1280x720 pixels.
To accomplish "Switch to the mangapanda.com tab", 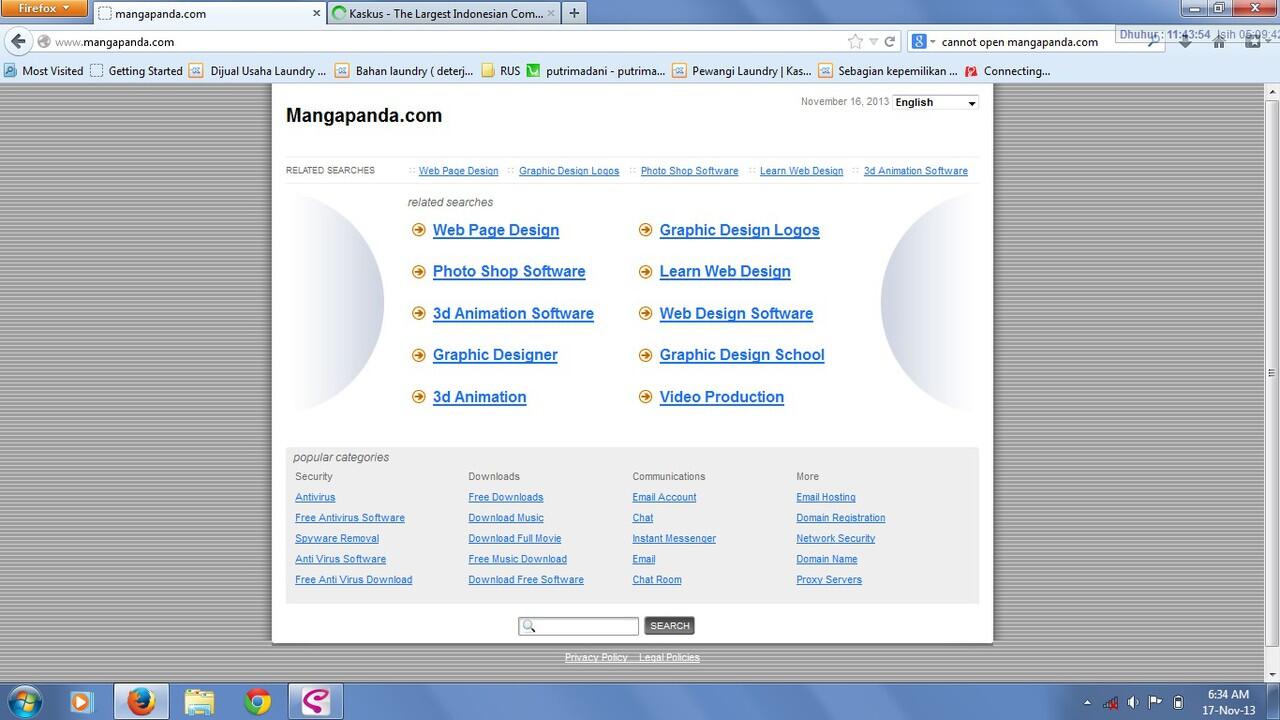I will coord(210,13).
